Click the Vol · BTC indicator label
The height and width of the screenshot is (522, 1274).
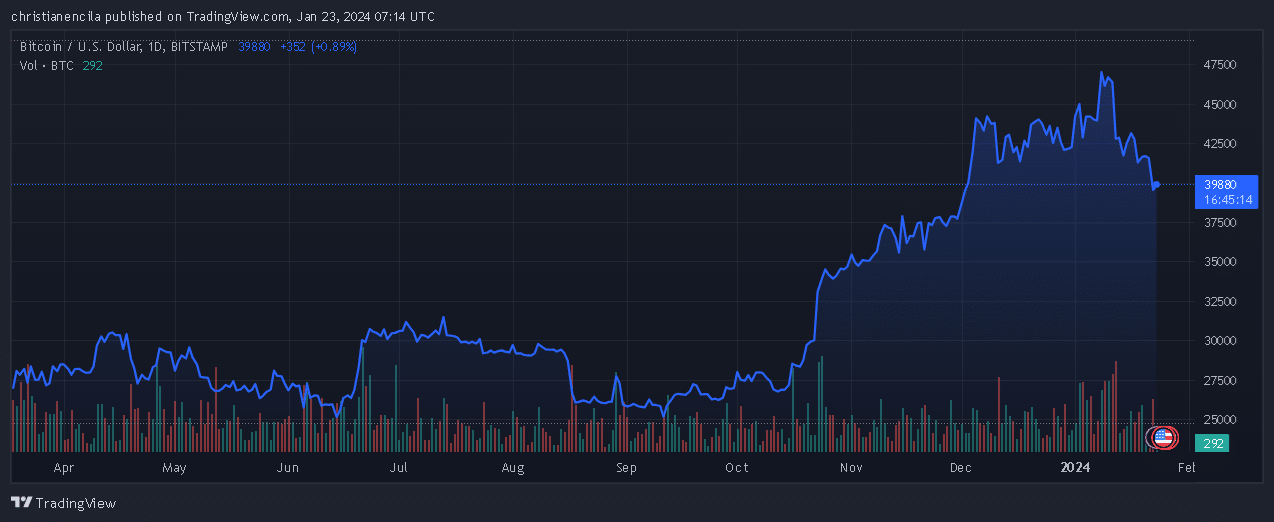[46, 65]
